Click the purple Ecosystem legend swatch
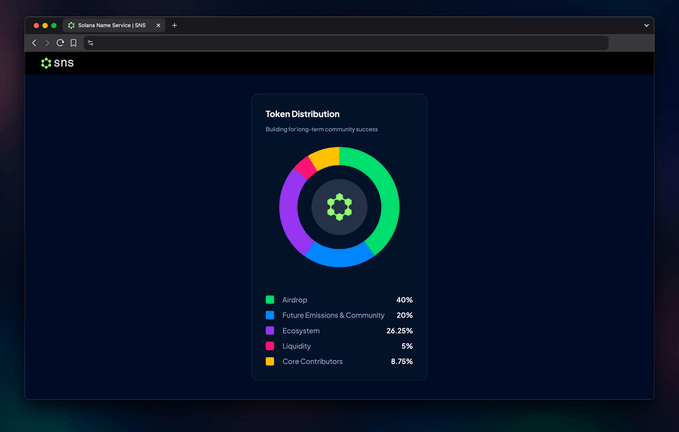 pyautogui.click(x=270, y=330)
